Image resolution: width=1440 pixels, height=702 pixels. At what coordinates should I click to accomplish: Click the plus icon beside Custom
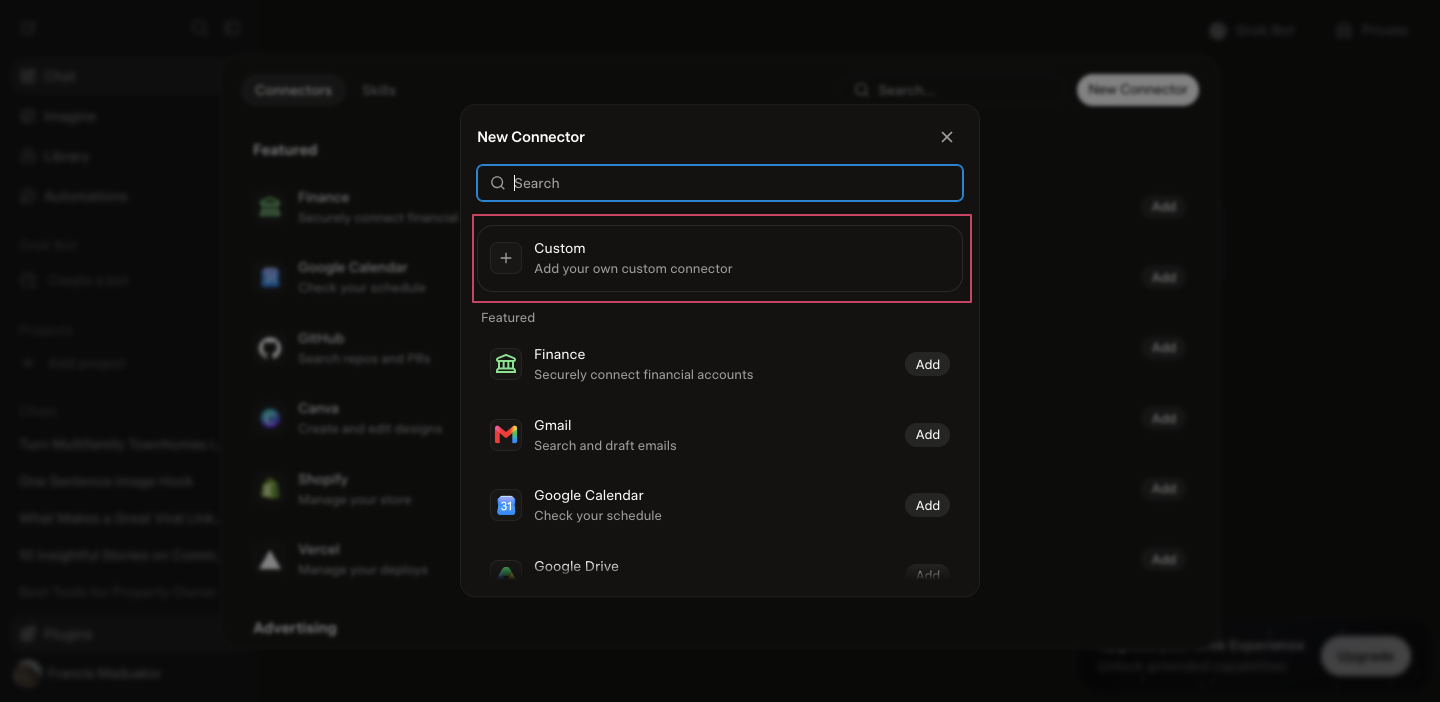point(506,258)
